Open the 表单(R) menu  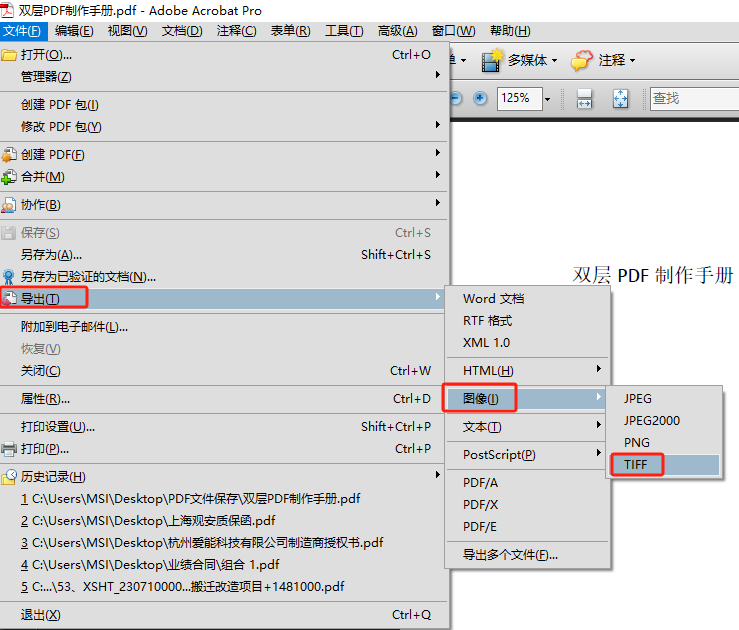[x=290, y=31]
